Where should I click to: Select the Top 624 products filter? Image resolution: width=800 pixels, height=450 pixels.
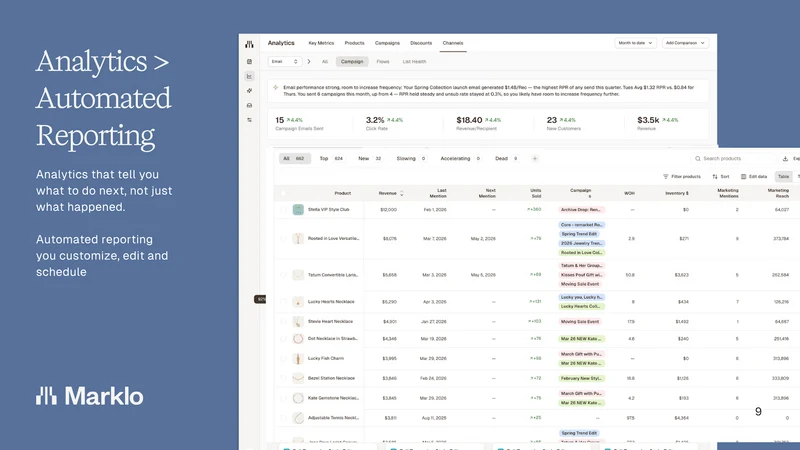331,159
